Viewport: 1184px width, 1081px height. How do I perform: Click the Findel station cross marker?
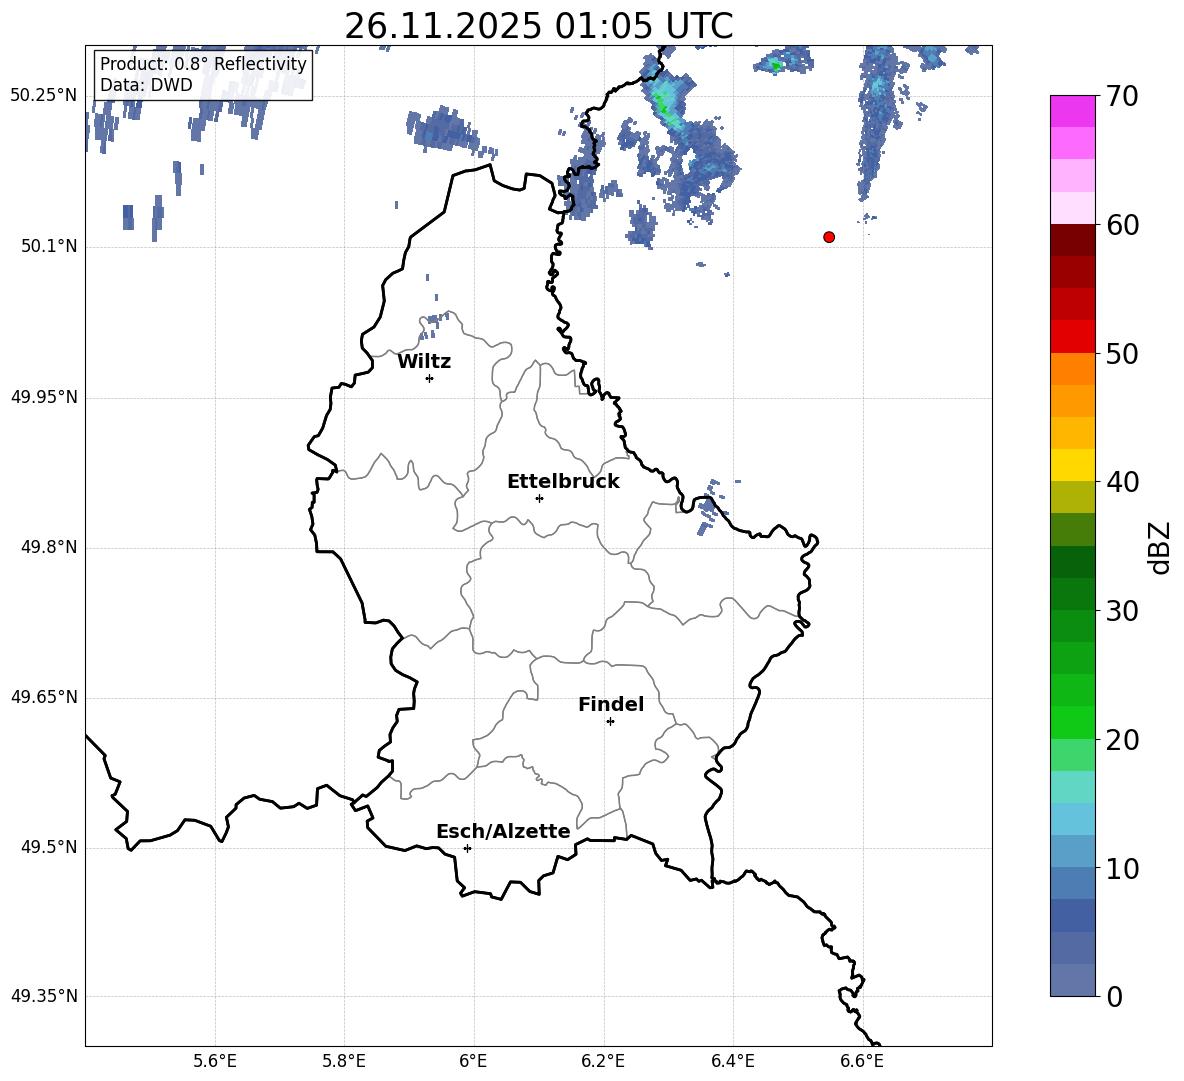[x=611, y=722]
